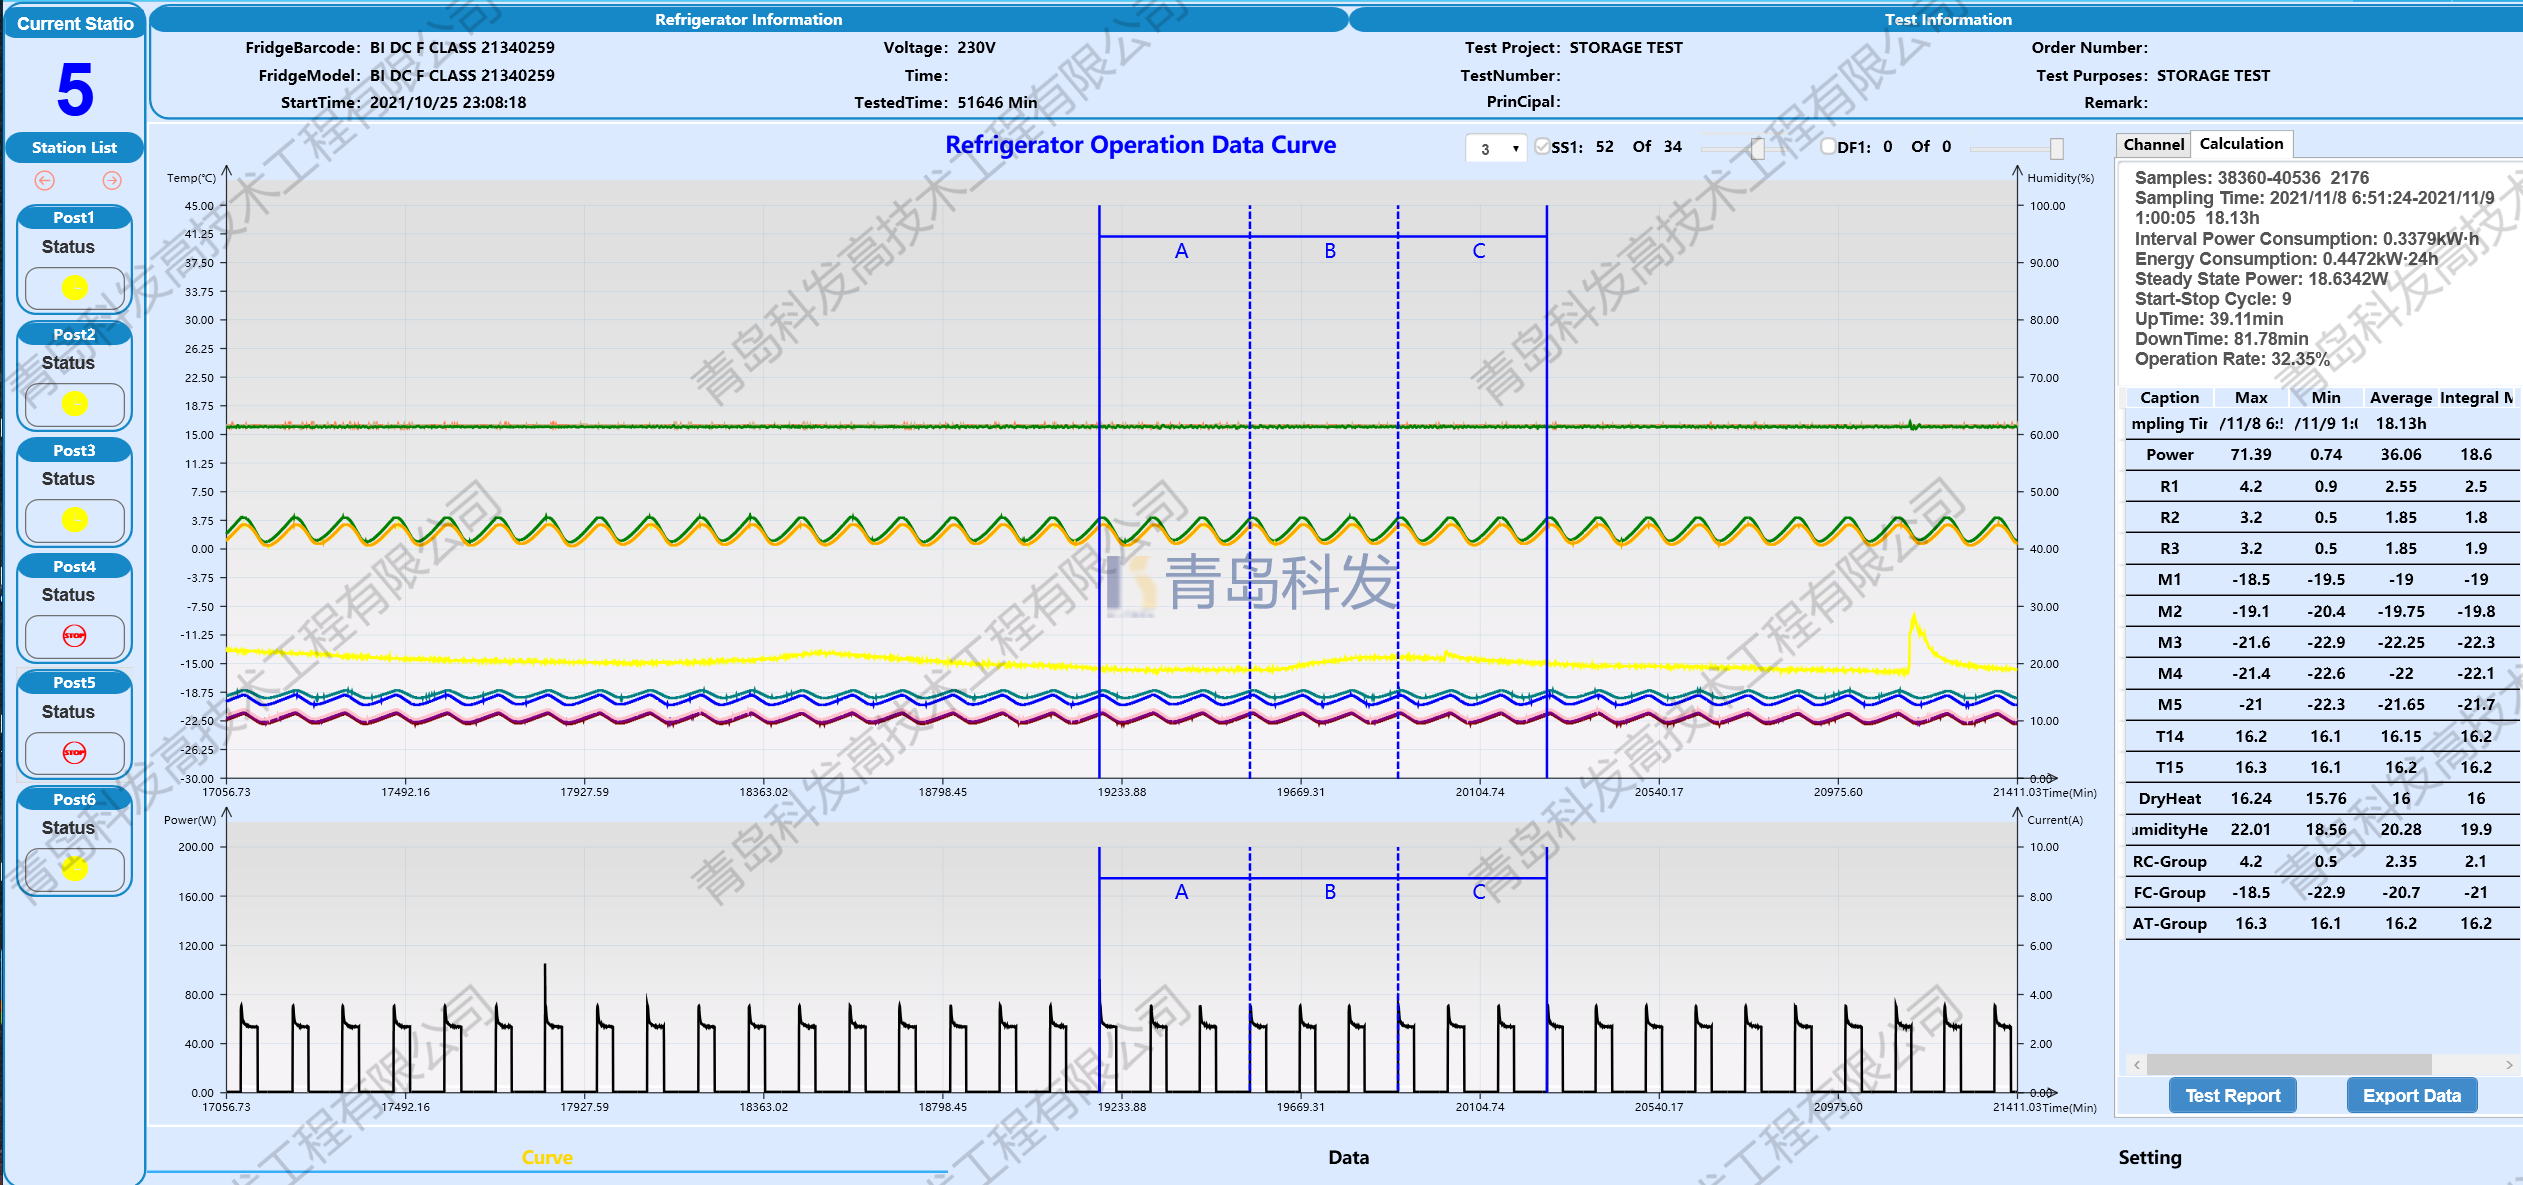Open the Data view at bottom
The height and width of the screenshot is (1185, 2523).
coord(1348,1157)
